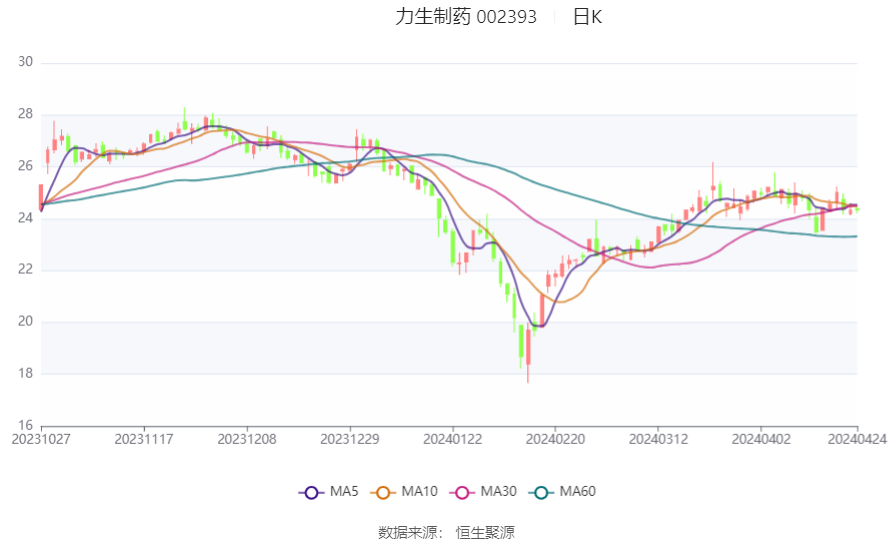Hide the MA60 line via its label

click(577, 491)
